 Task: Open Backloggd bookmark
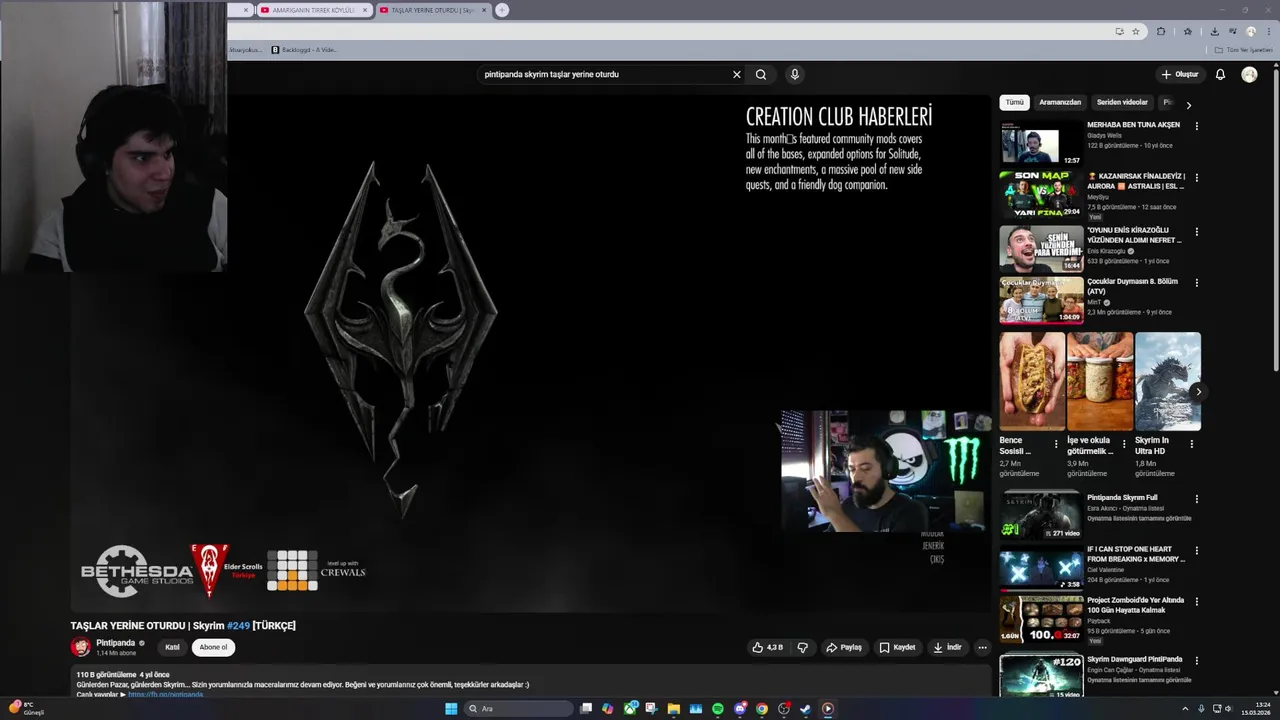click(x=304, y=50)
